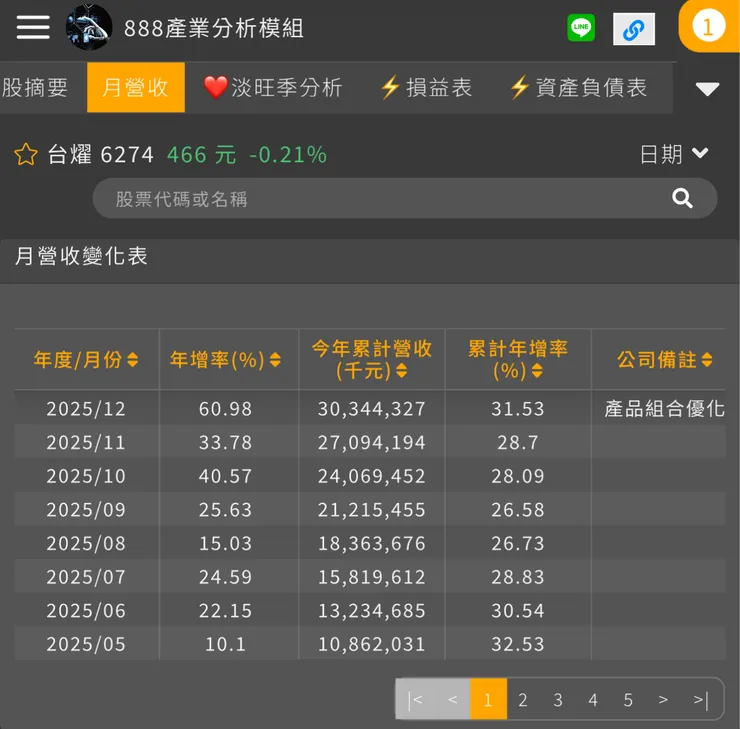Viewport: 740px width, 729px height.
Task: Click the 21,215,455 revenue cell
Action: (372, 510)
